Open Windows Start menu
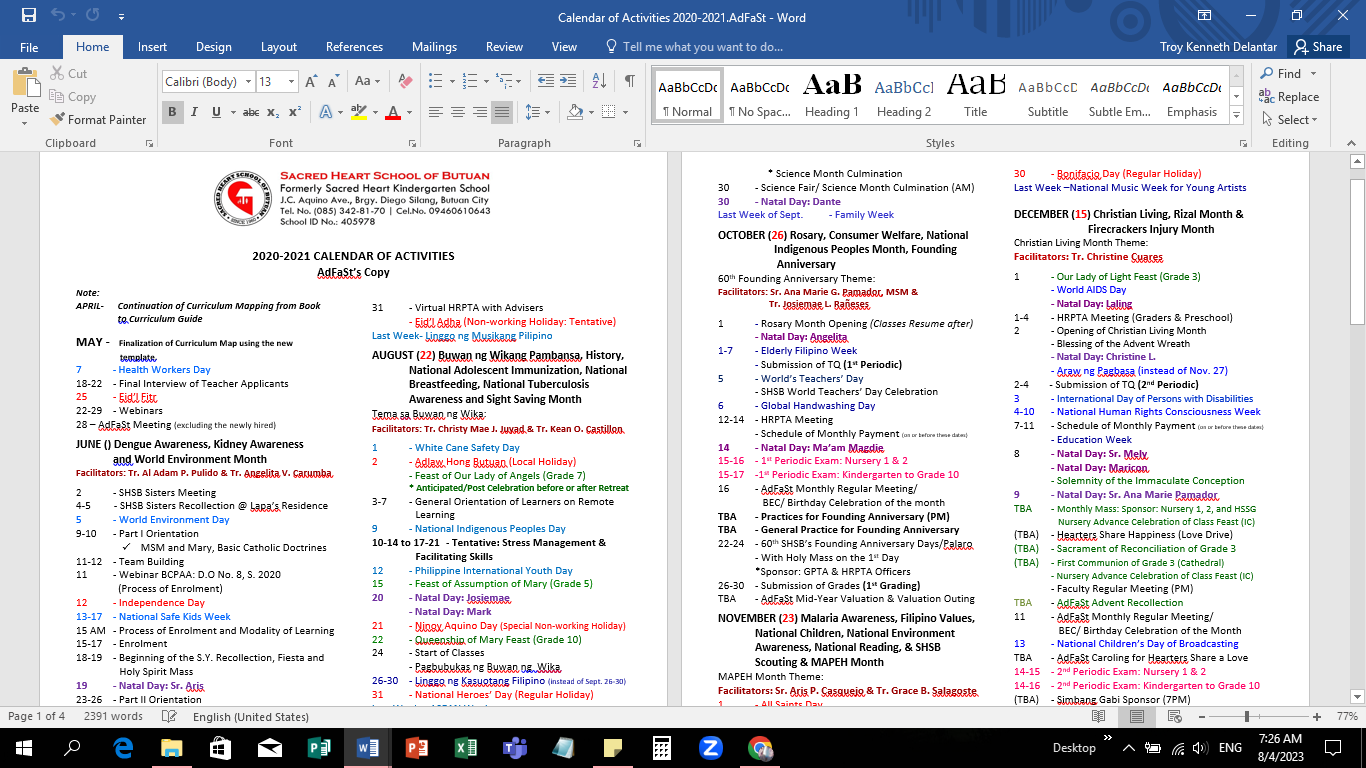Screen dimensions: 1366x768 [24, 748]
